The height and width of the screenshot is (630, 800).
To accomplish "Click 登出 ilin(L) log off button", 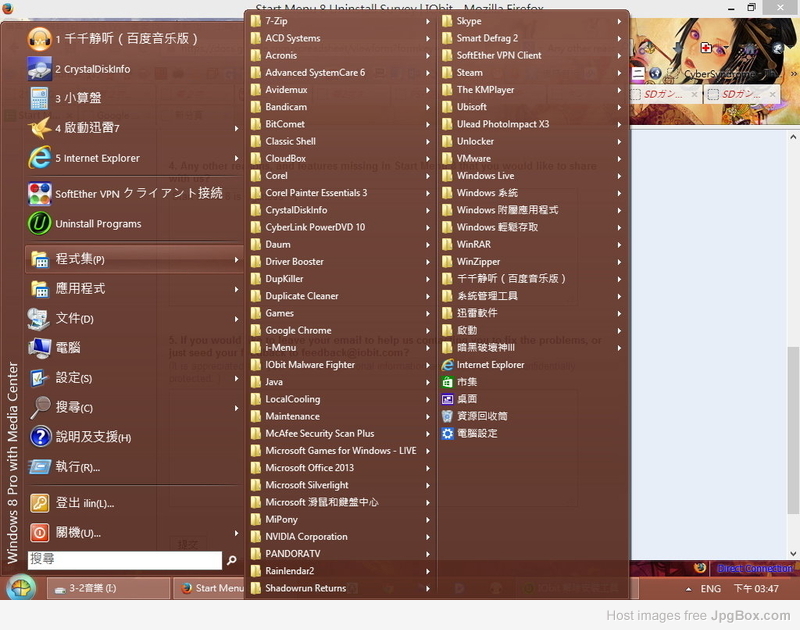I will tap(85, 503).
